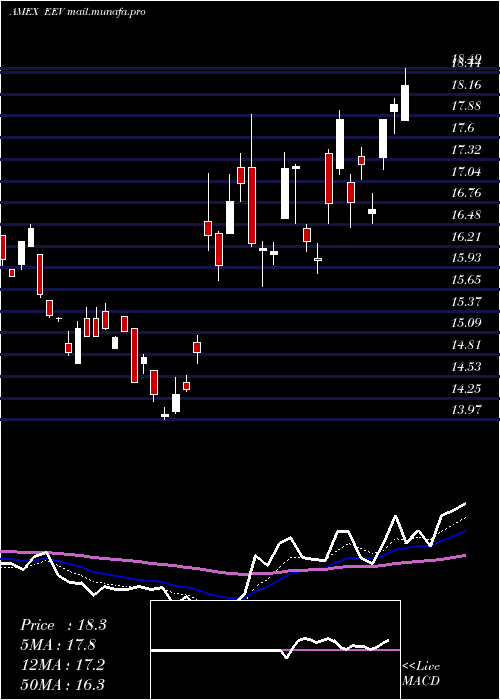Click the MACD inset chart panel
The height and width of the screenshot is (700, 500).
coord(275,650)
